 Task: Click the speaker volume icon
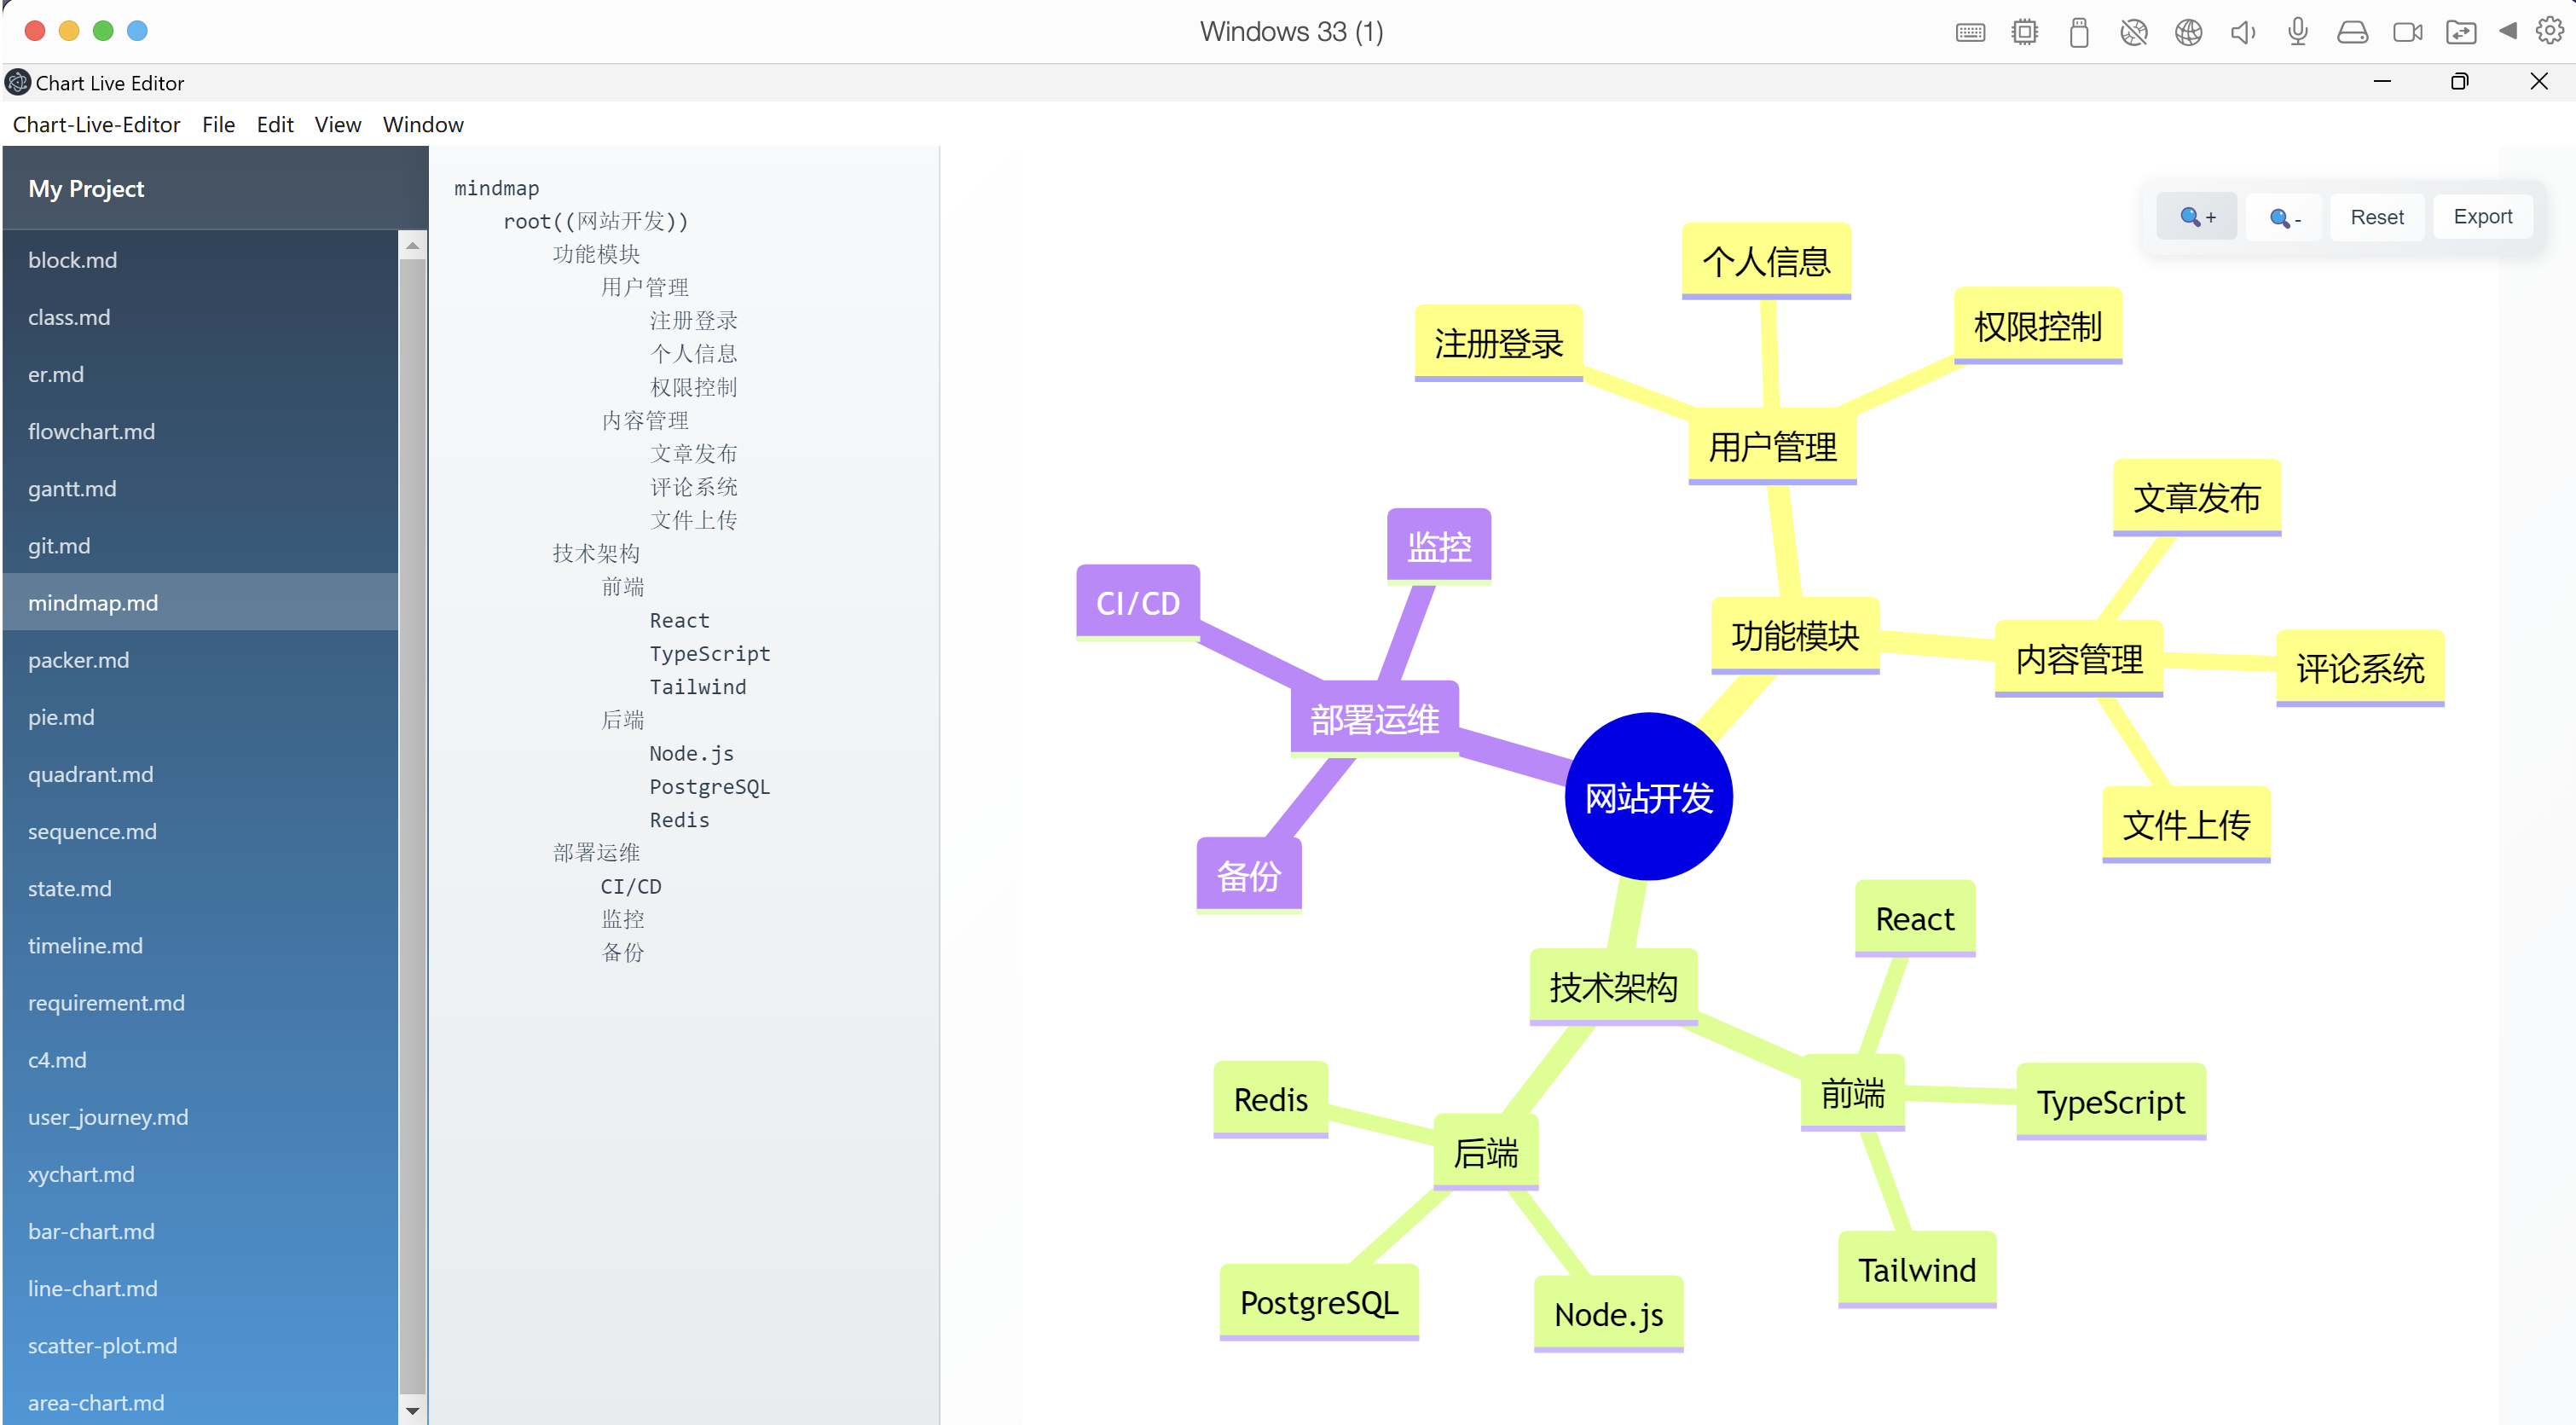2242,32
